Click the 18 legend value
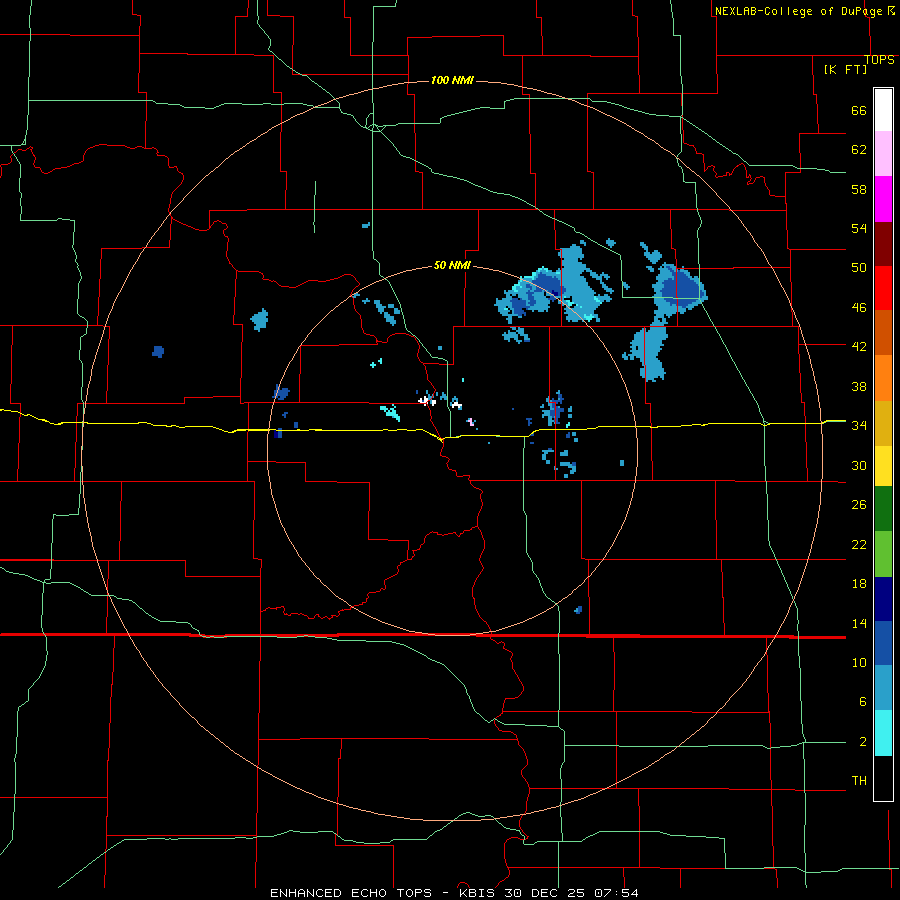 (x=859, y=583)
